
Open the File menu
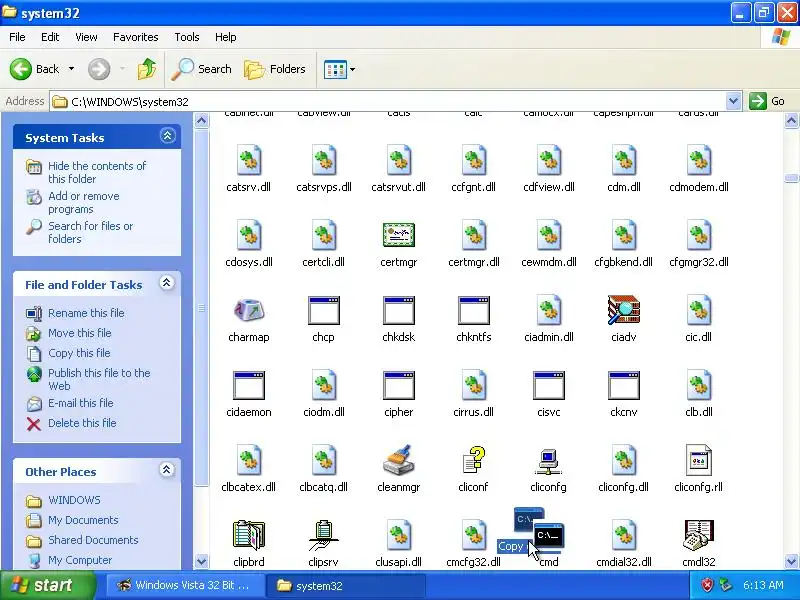click(x=17, y=37)
